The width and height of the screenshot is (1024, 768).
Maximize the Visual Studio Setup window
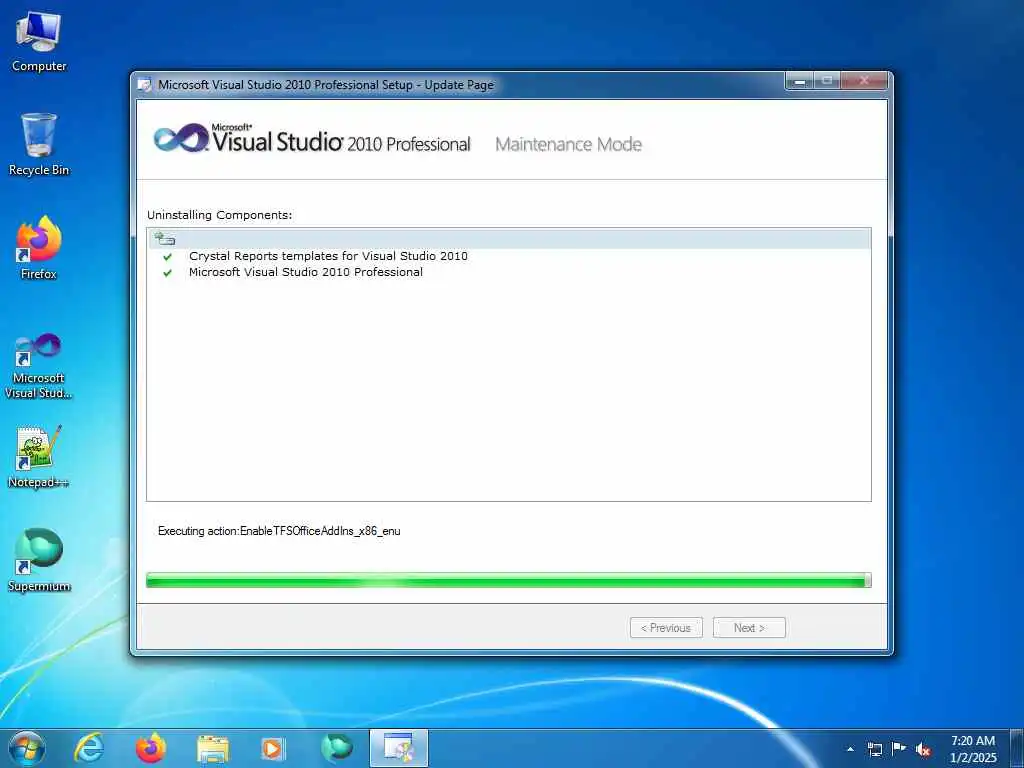[x=827, y=82]
